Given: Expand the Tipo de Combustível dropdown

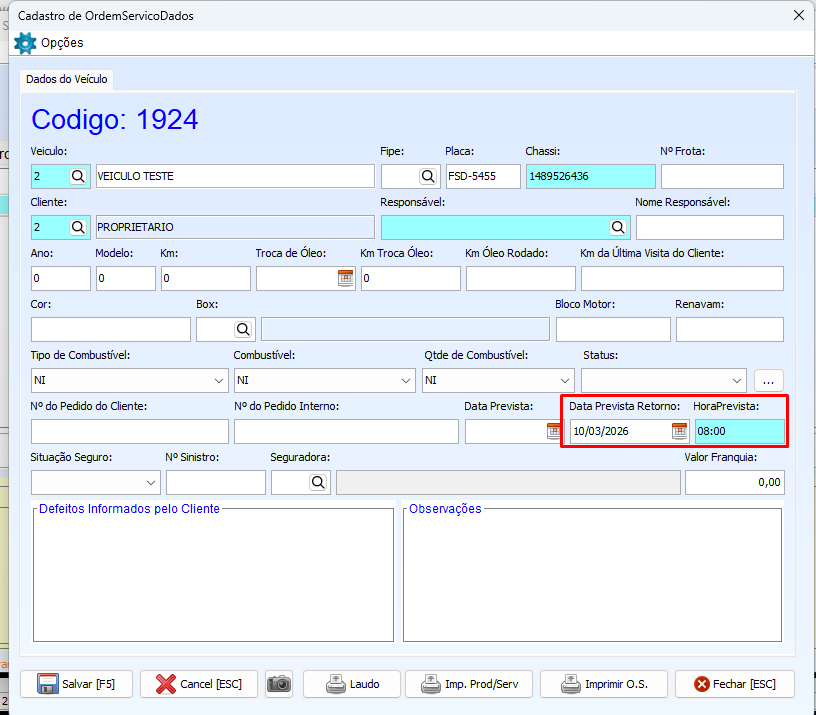Looking at the screenshot, I should 220,381.
